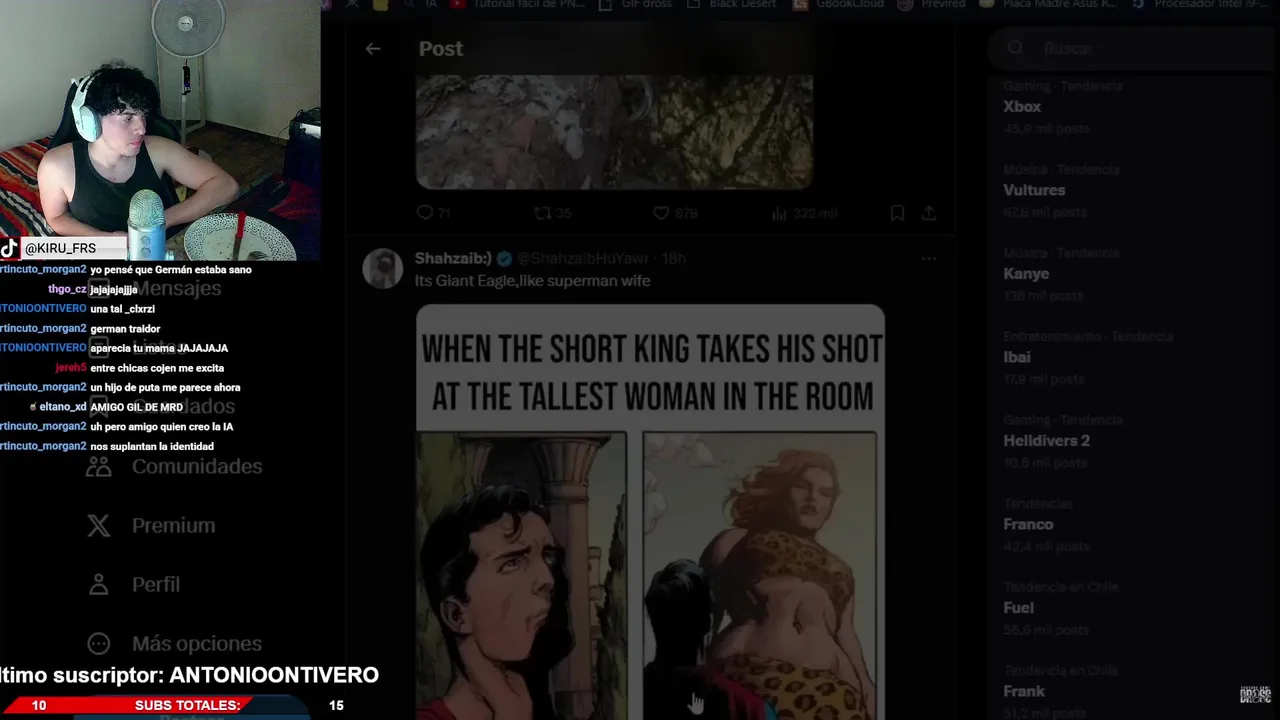
Task: Go to Perfil in the sidebar
Action: click(134, 584)
